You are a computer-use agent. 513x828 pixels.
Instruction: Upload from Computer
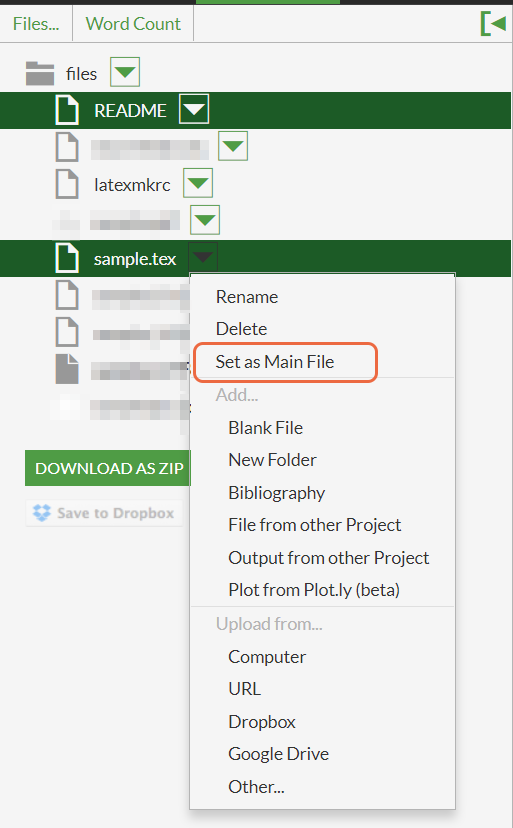(267, 657)
